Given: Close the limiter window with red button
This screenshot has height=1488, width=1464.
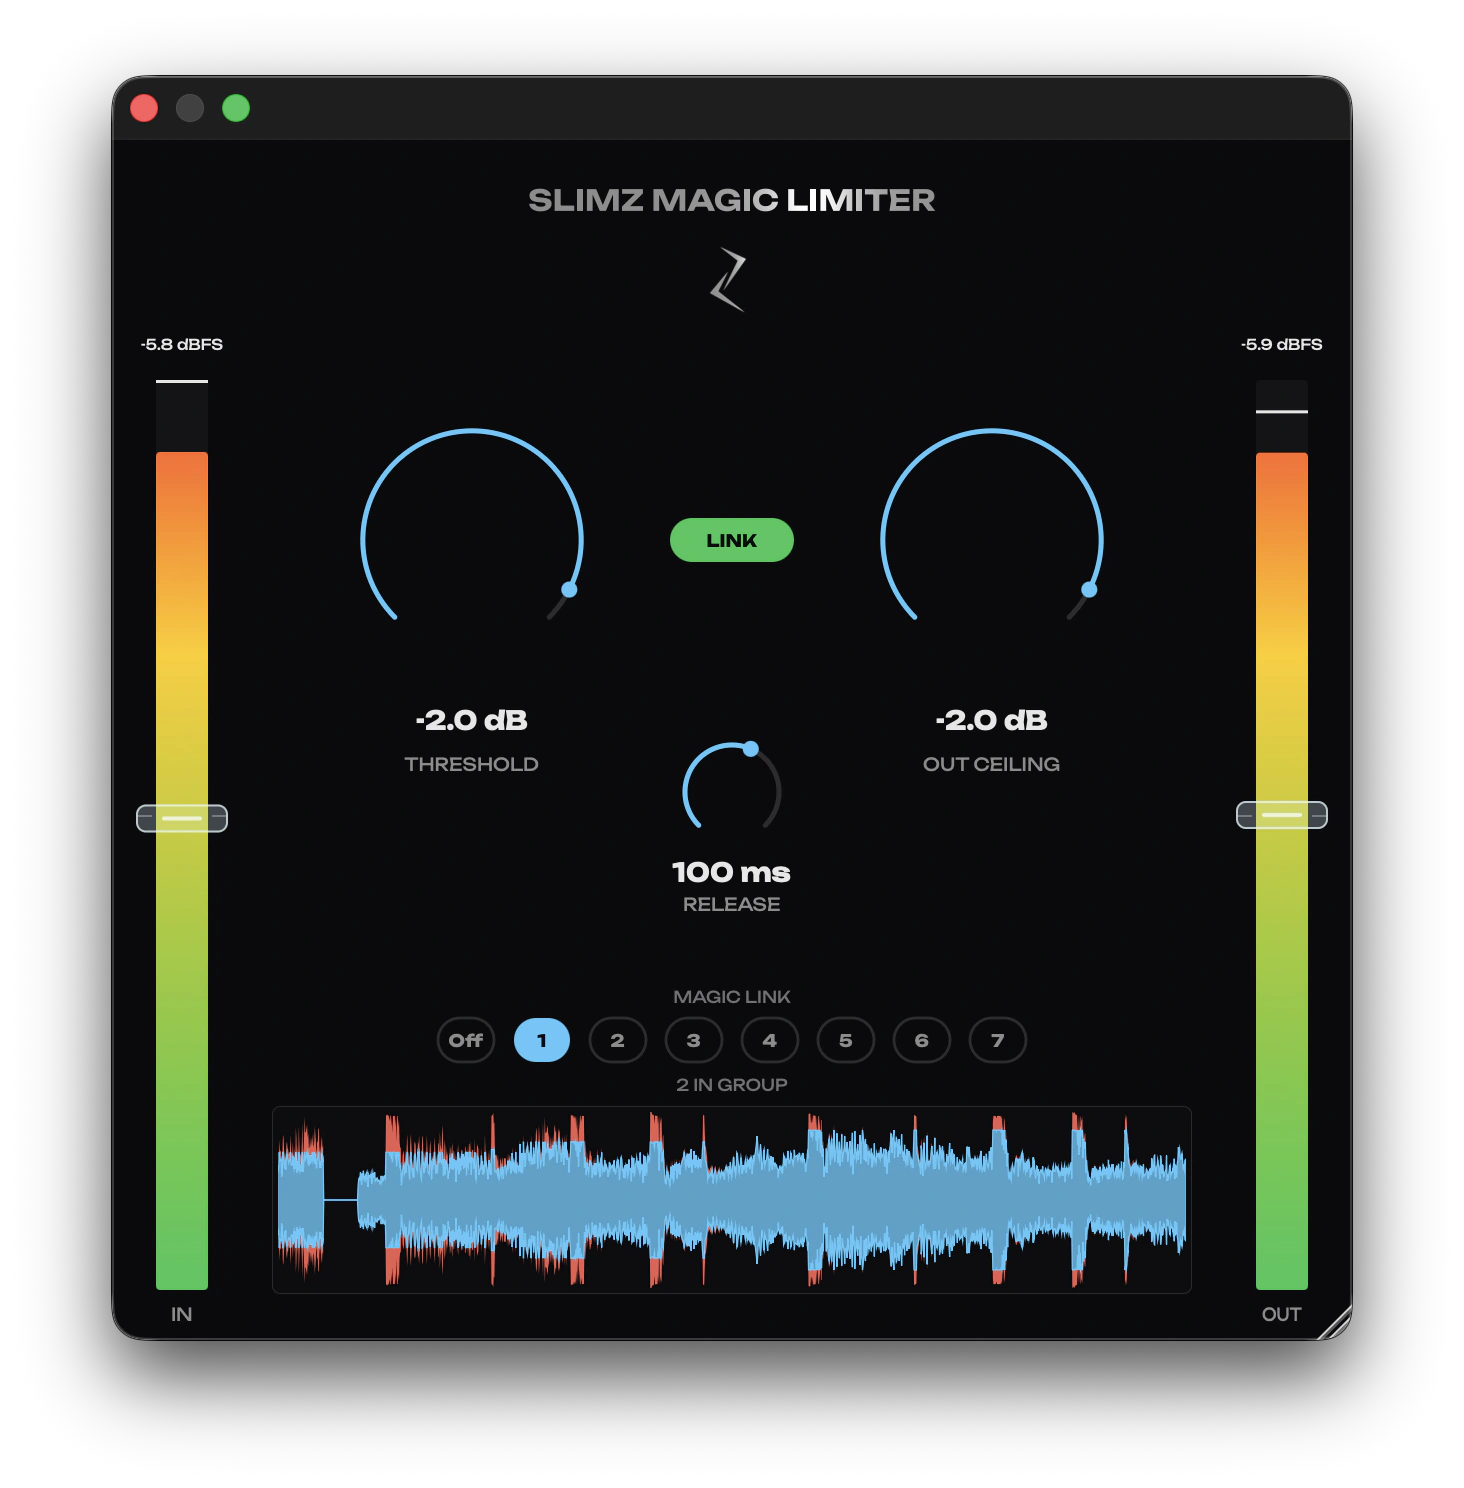Looking at the screenshot, I should tap(144, 108).
